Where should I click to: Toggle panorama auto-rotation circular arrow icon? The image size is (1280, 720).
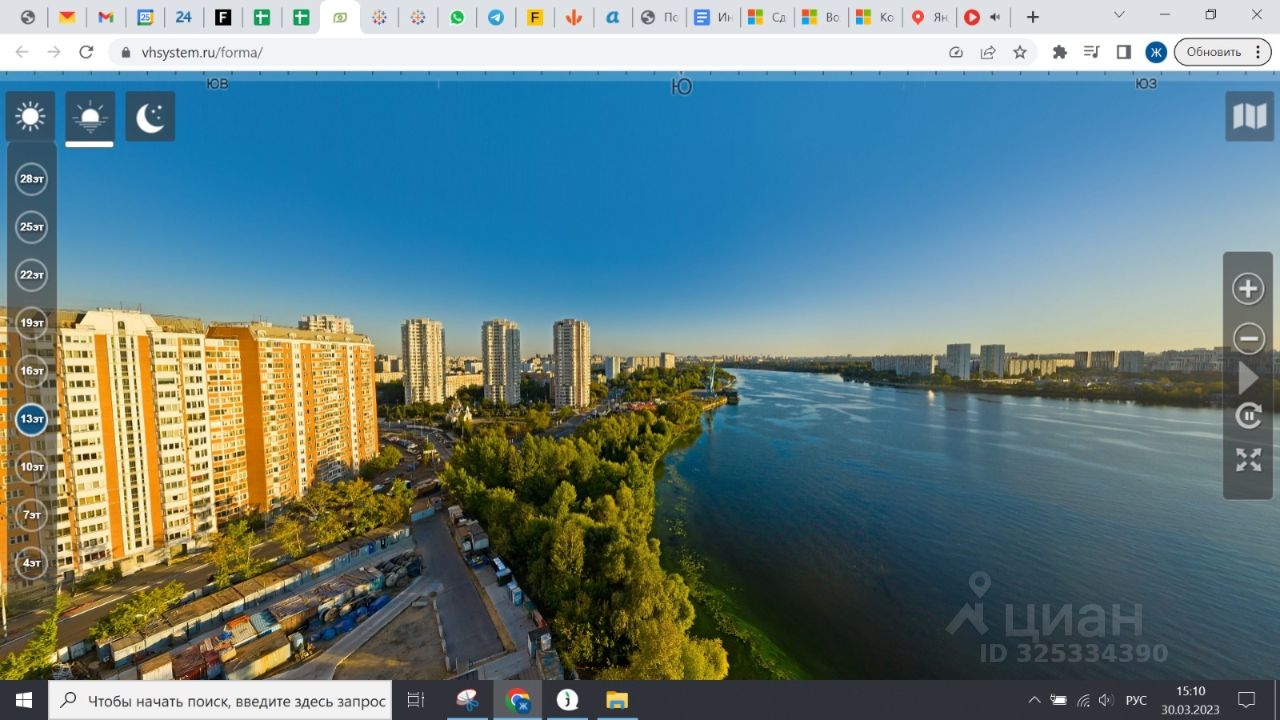click(x=1248, y=416)
